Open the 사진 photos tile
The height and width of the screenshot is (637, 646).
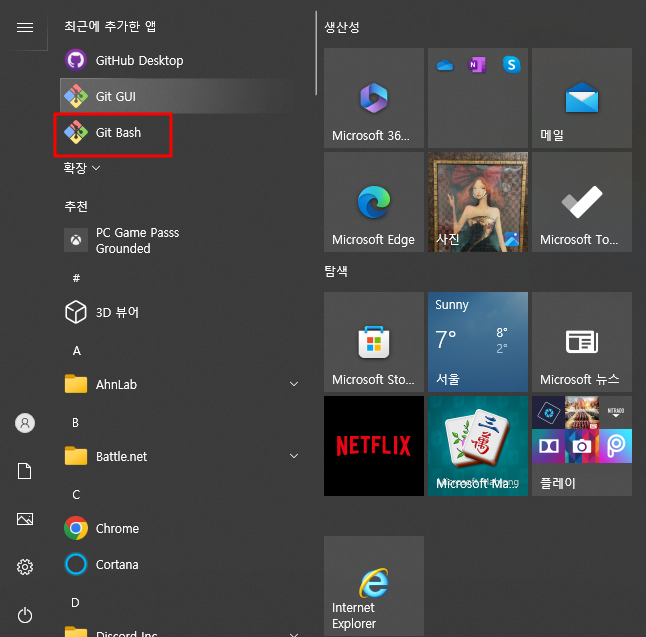478,202
